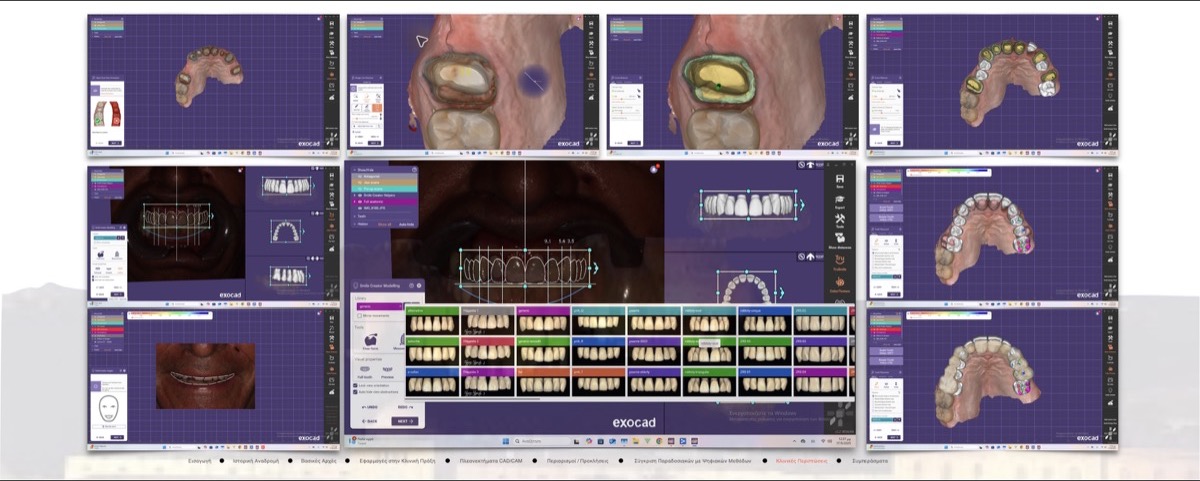Click Show all in Show/Hide panel
Viewport: 1200px width, 481px height.
pyautogui.click(x=385, y=224)
